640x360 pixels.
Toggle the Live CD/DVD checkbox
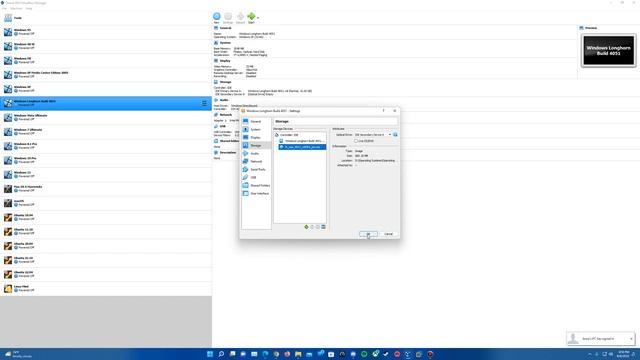(356, 141)
